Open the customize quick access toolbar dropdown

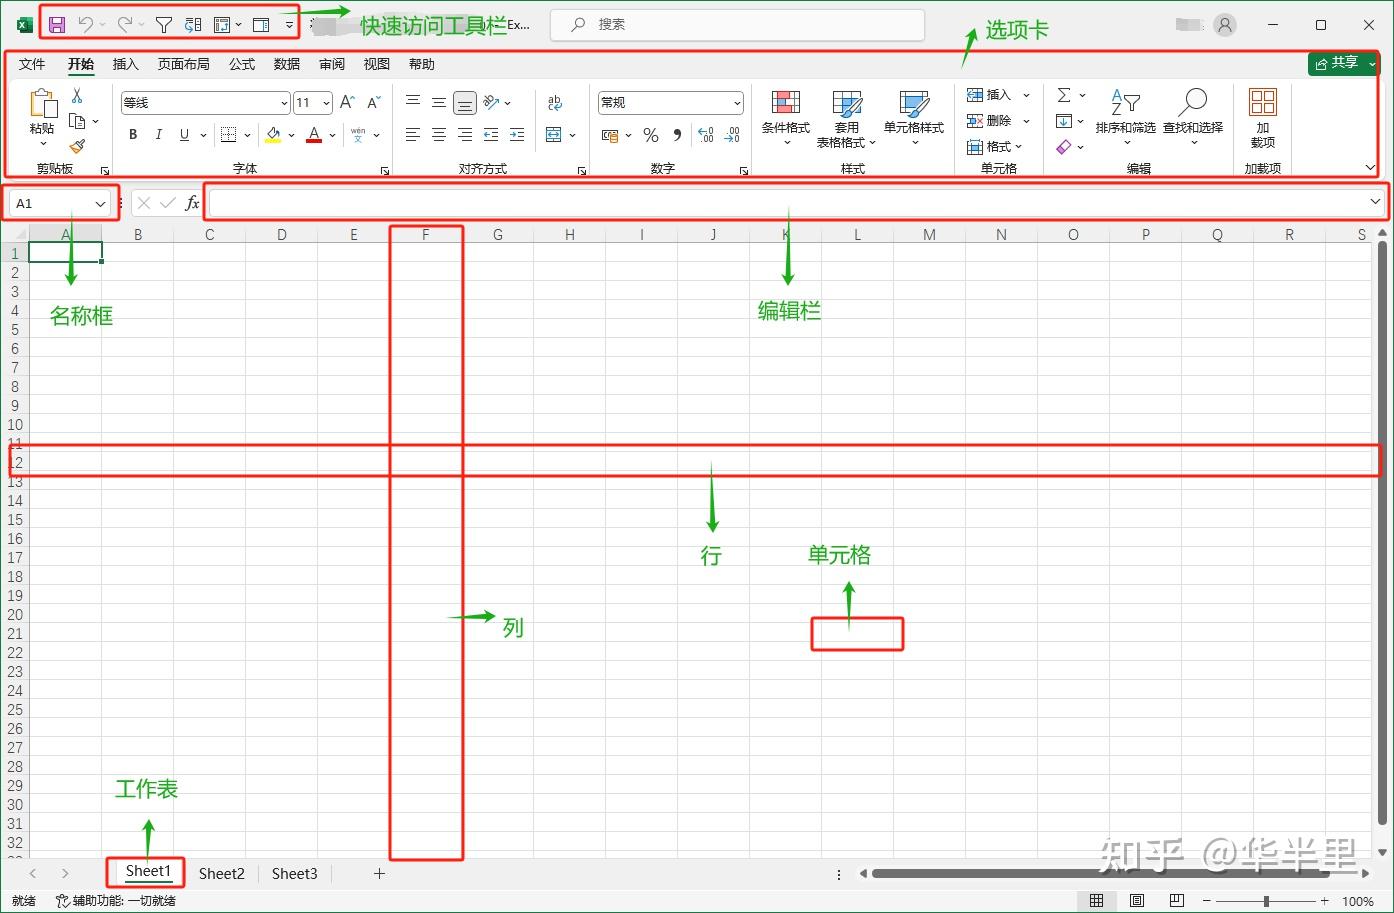(x=289, y=25)
